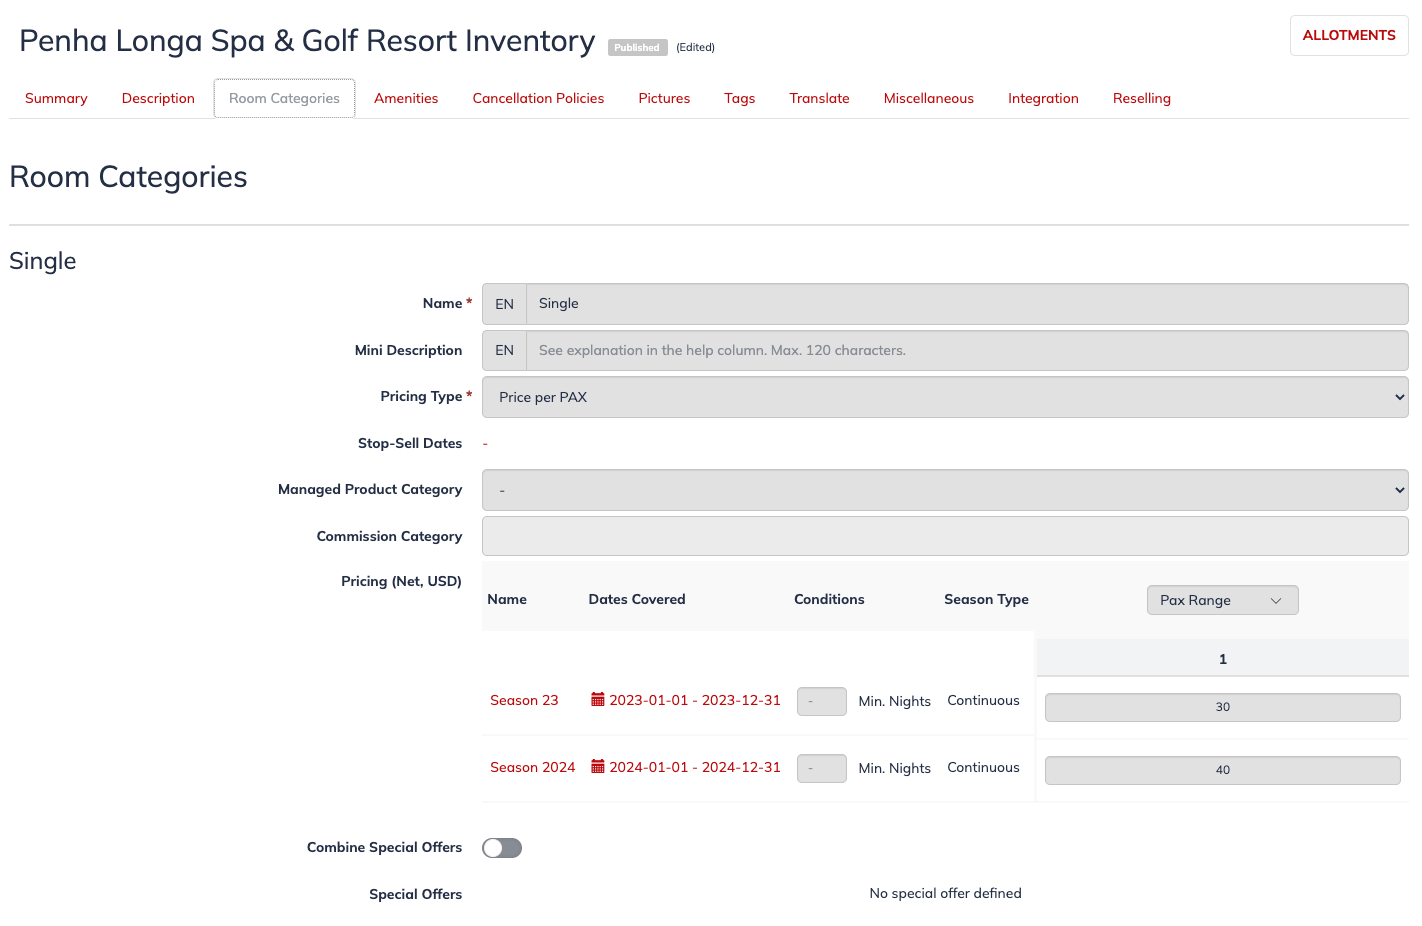Click the Season 2024 price field showing 40
1422x926 pixels.
coord(1222,770)
